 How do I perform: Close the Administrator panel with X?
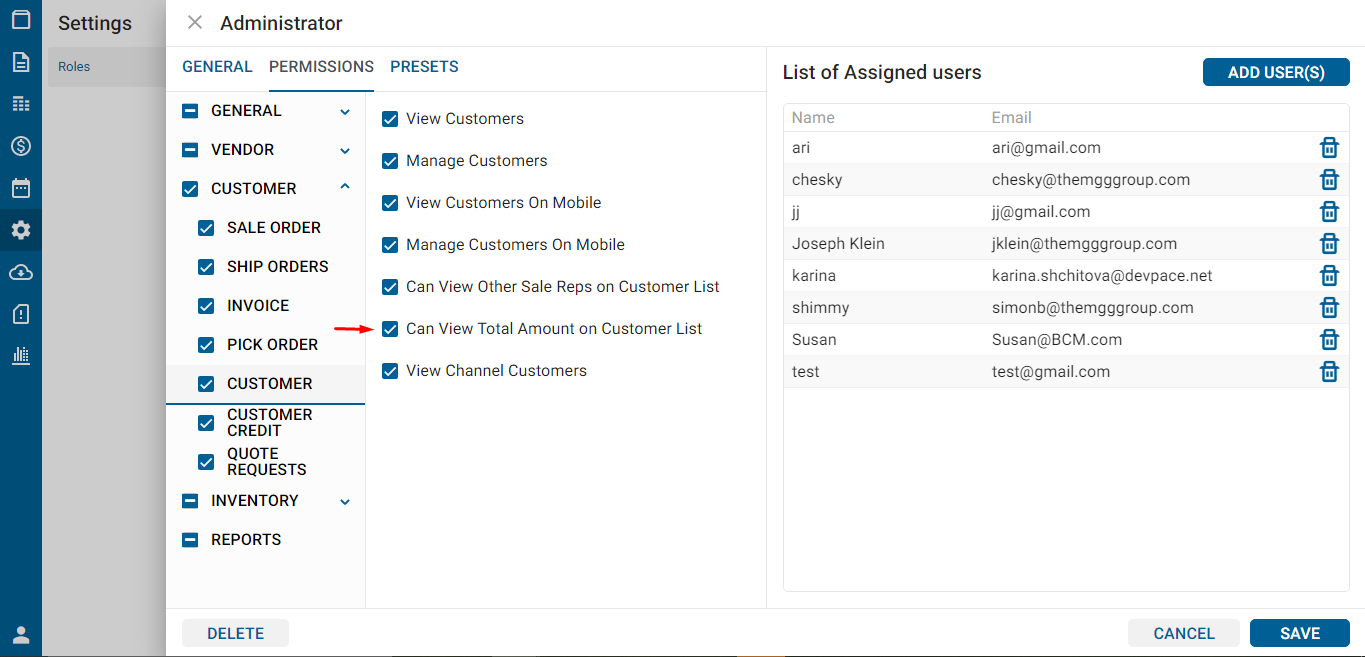point(195,23)
